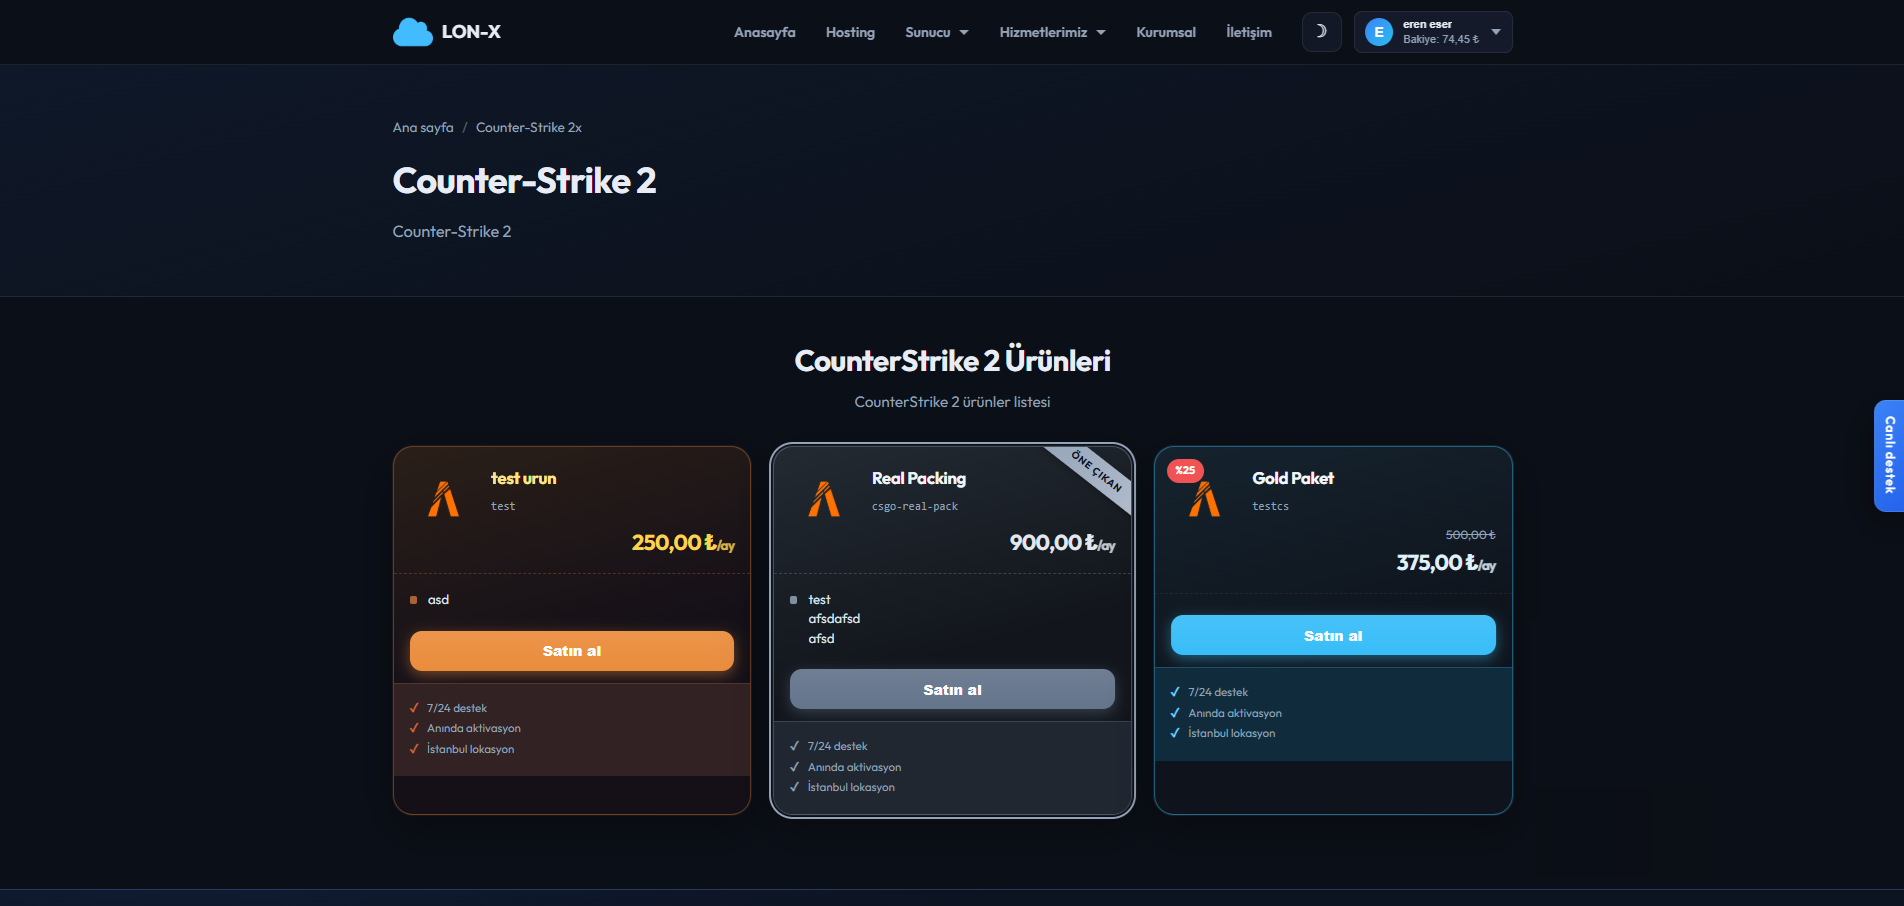Click the CounterStrike 2 Ürünleri heading
The image size is (1904, 906).
tap(952, 361)
